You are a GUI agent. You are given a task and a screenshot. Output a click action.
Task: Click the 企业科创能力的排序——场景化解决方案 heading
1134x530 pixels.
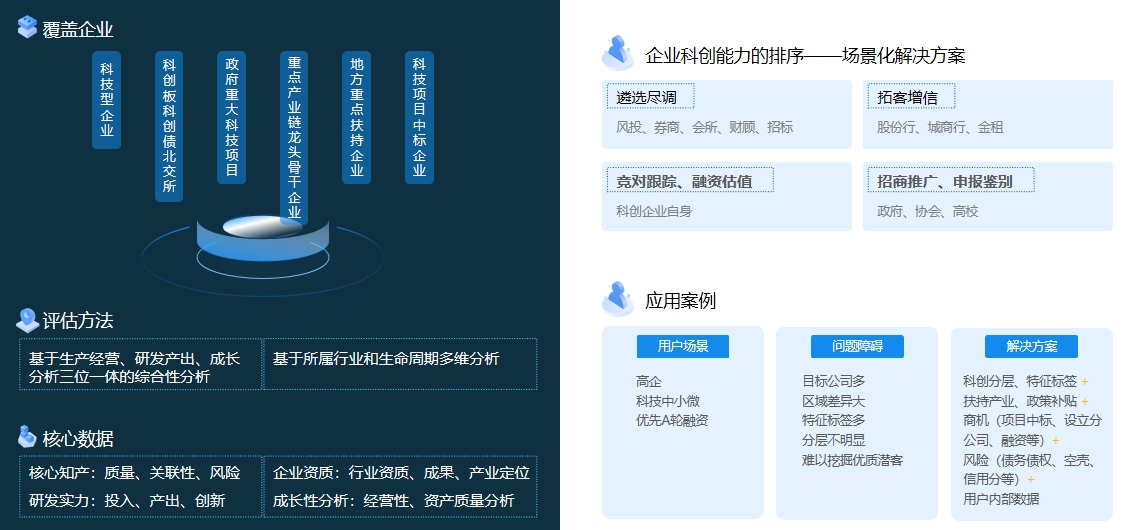(x=805, y=56)
